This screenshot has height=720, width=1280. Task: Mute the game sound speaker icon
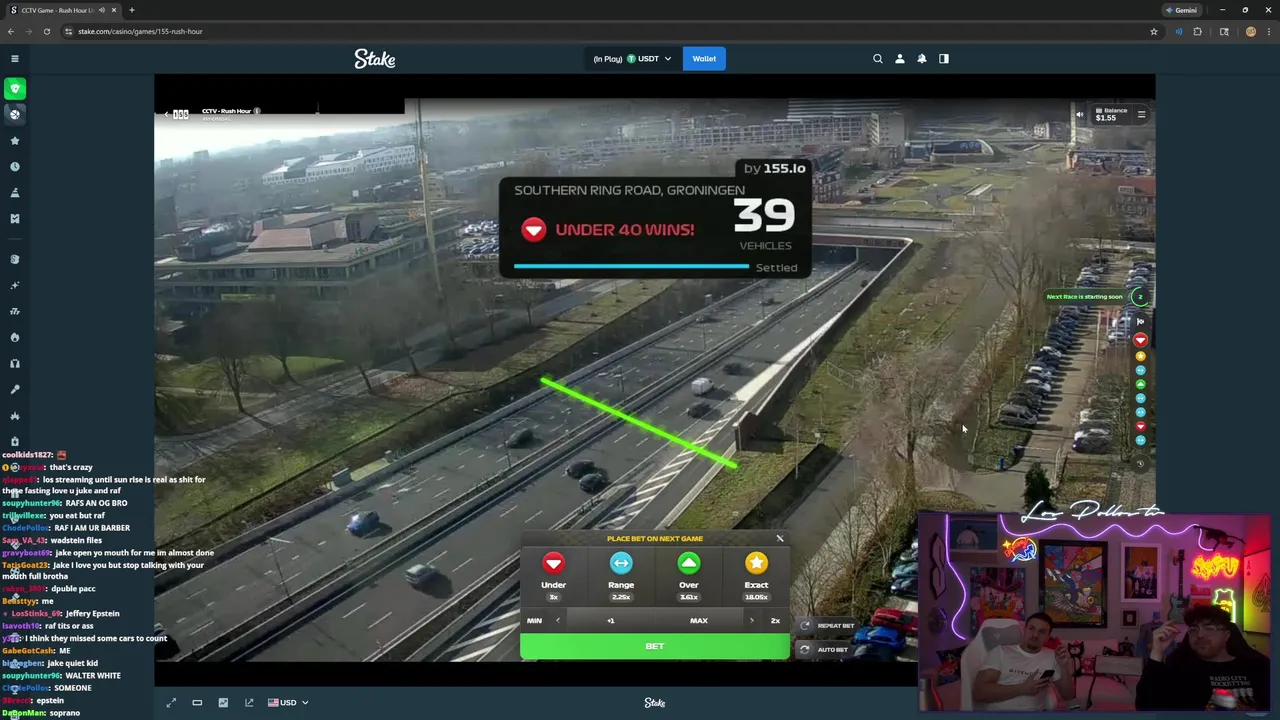point(1079,115)
